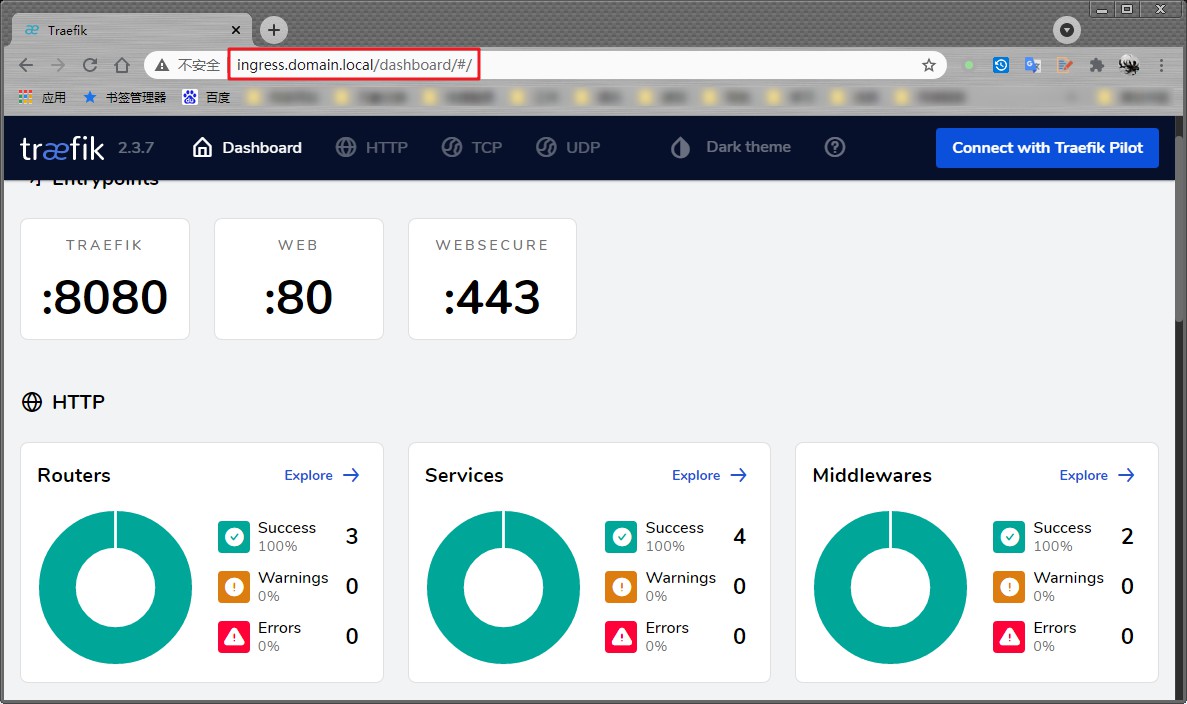The height and width of the screenshot is (704, 1187).
Task: Open the 书签管理器 bookmark manager
Action: click(x=124, y=97)
